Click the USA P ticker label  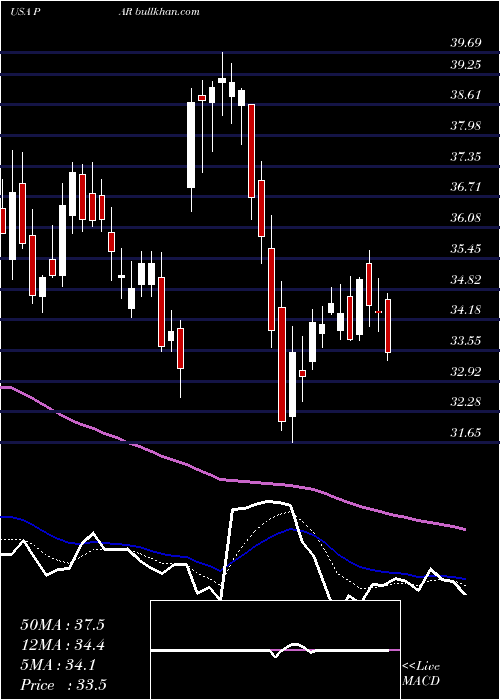(26, 12)
